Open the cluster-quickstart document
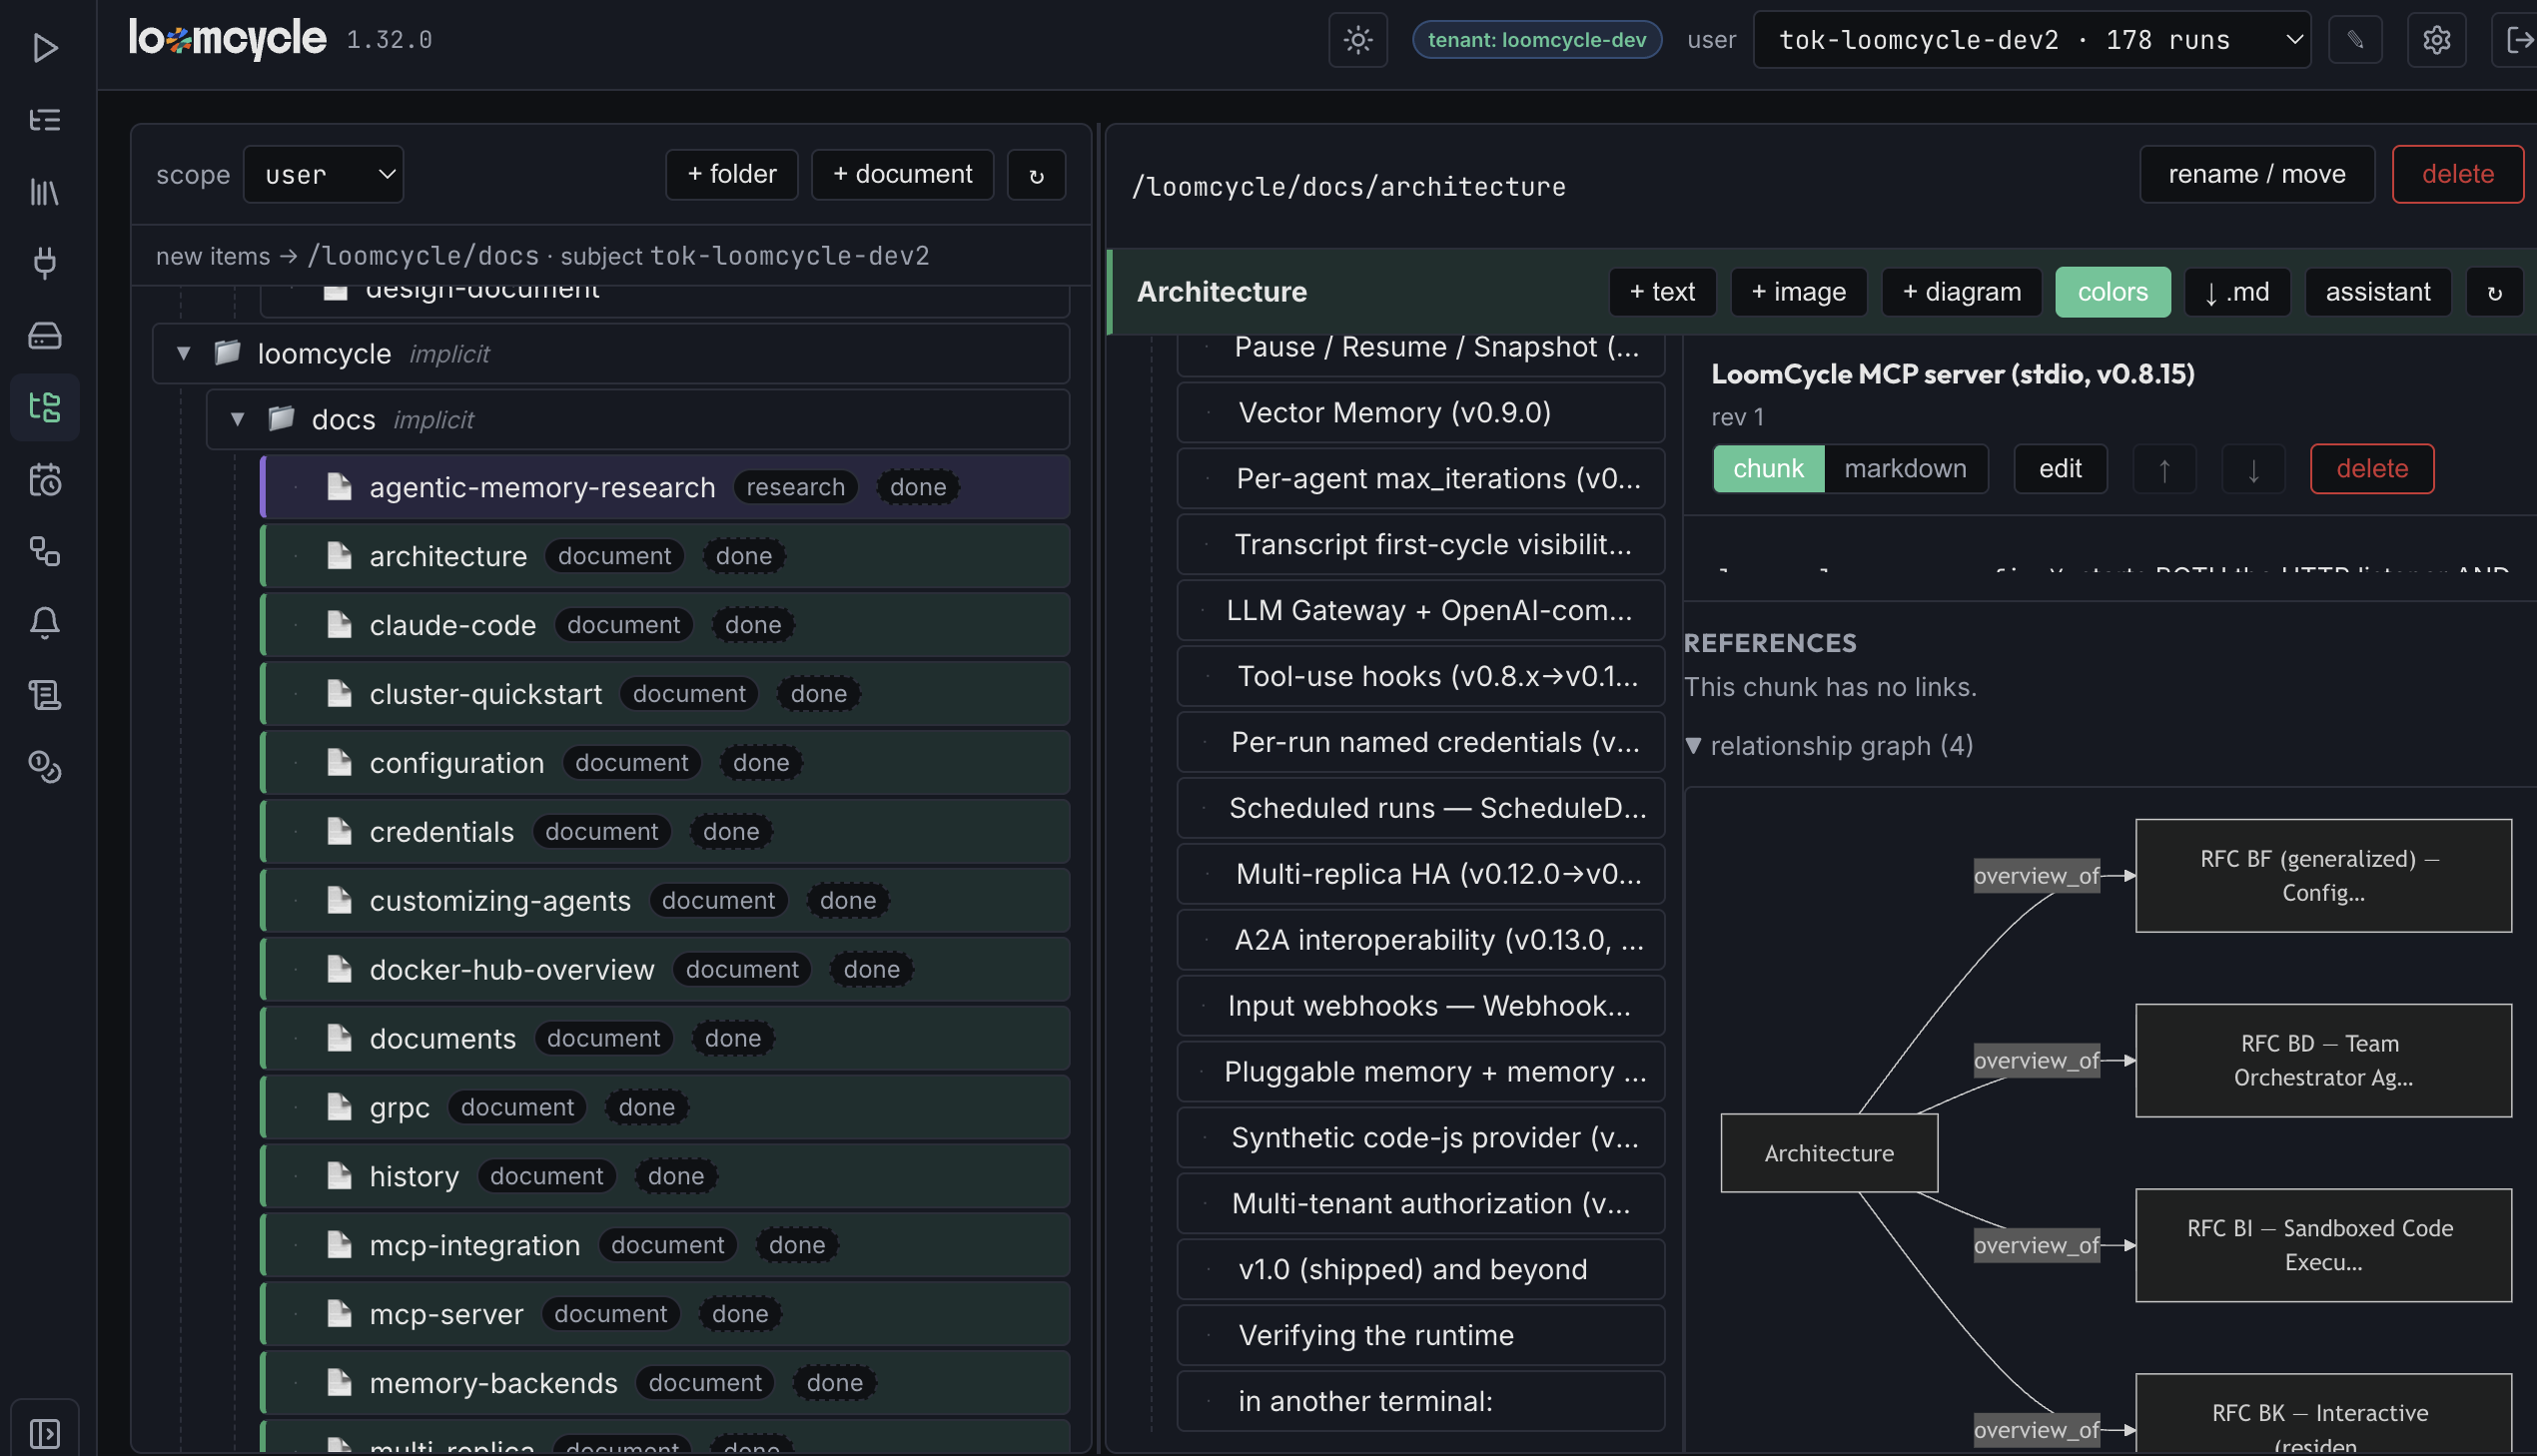The image size is (2537, 1456). point(666,694)
